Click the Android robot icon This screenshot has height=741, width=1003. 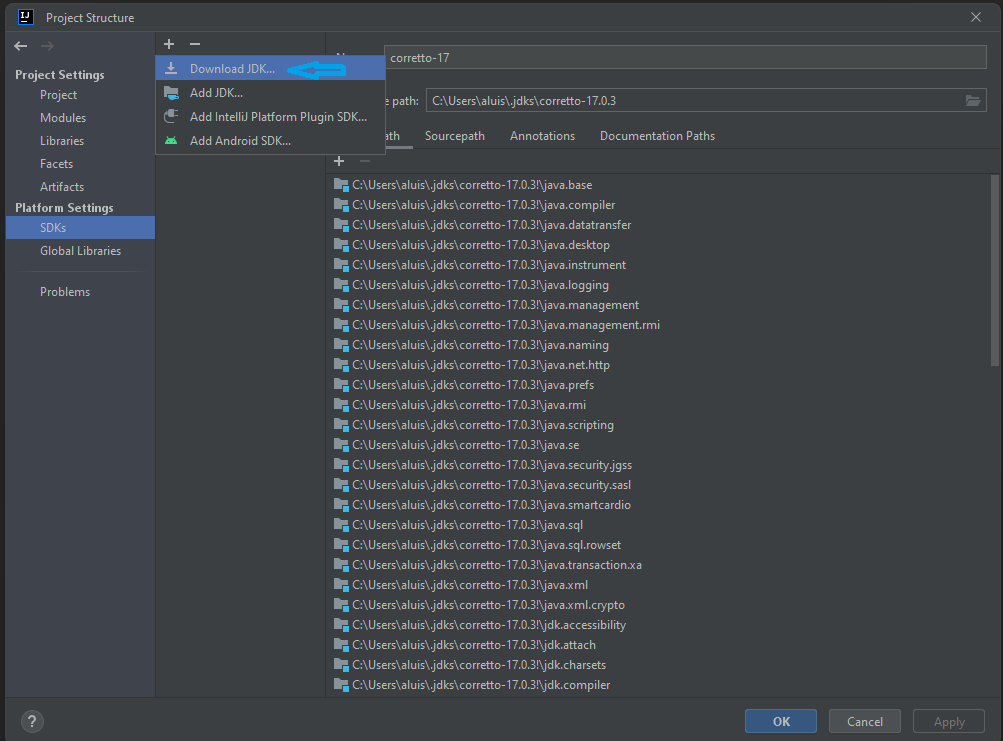click(x=171, y=141)
